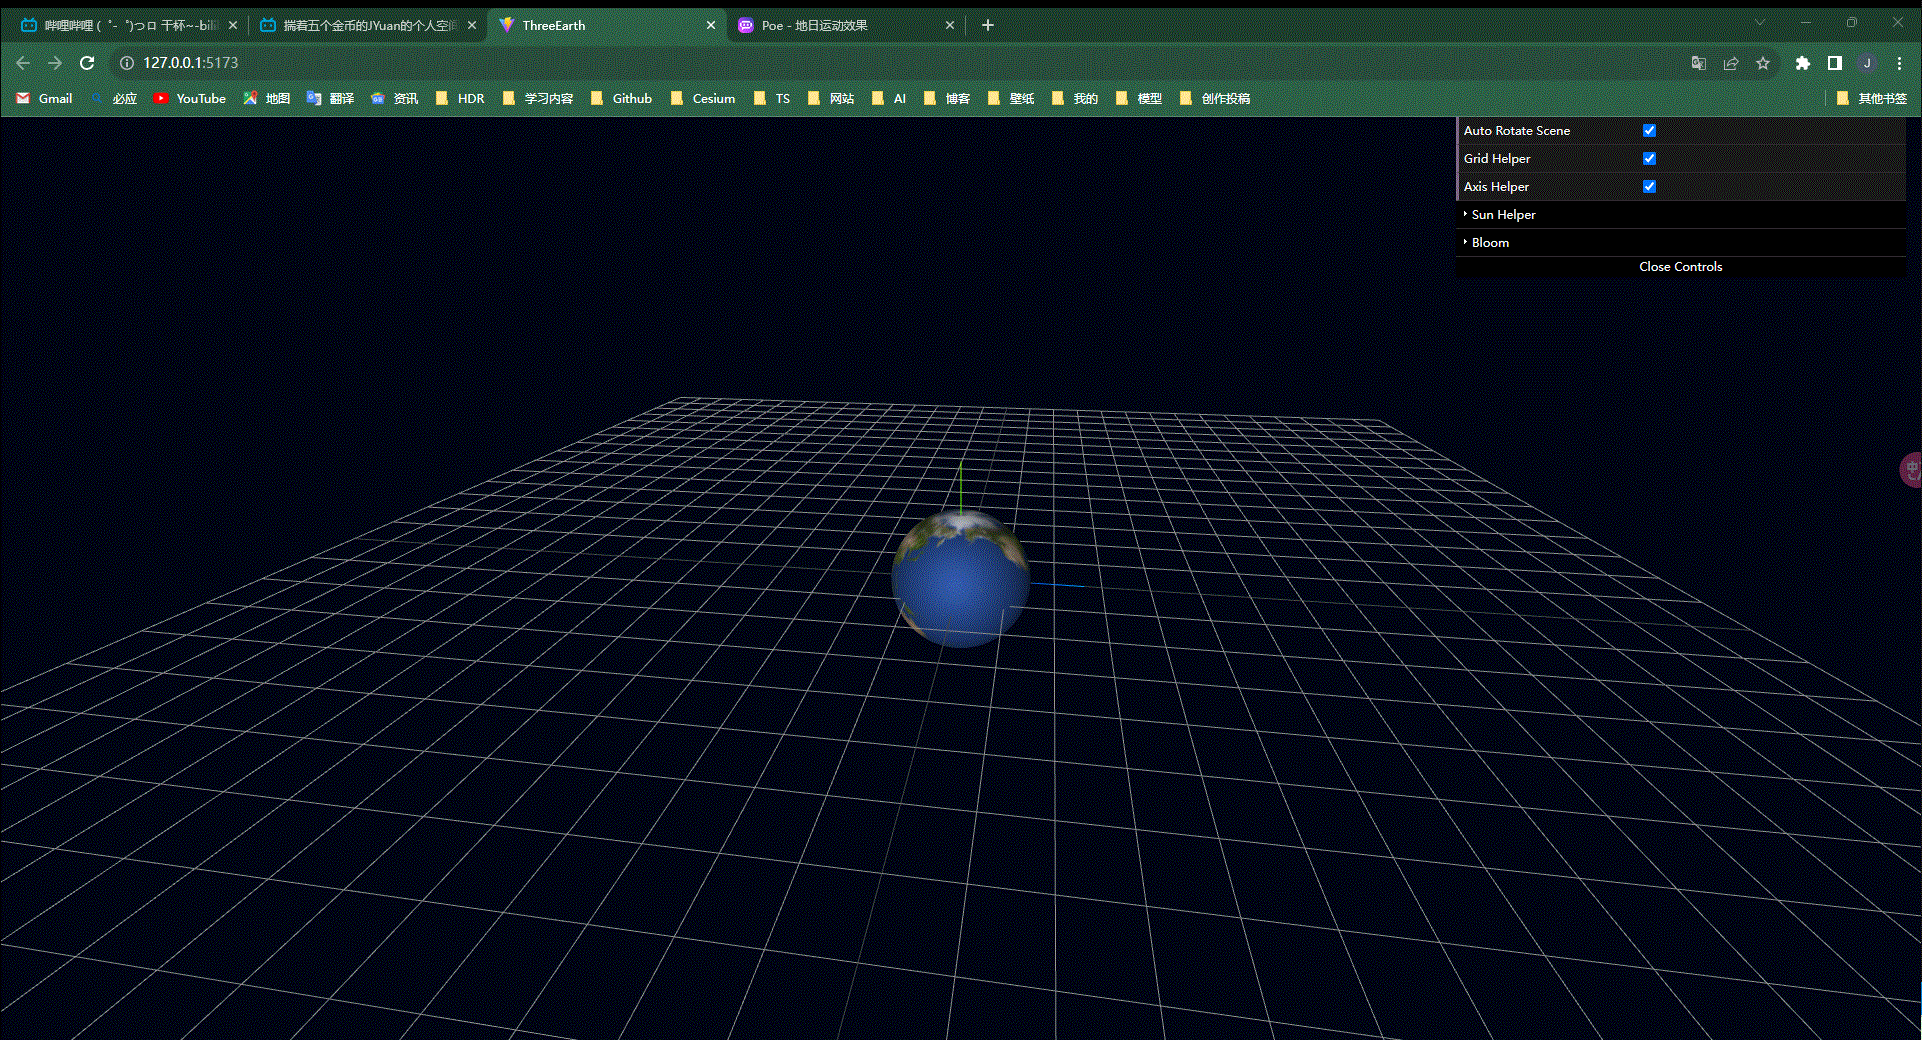Open the TS bookmark folder
Screen dimensions: 1922x1040
tap(772, 98)
